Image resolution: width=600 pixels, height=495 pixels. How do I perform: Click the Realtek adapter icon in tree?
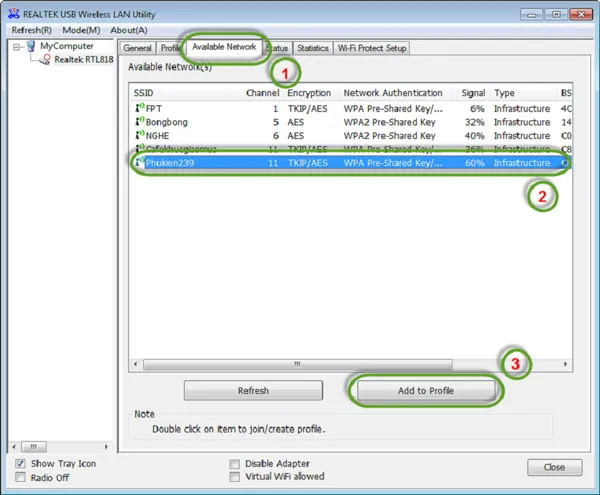pyautogui.click(x=46, y=60)
